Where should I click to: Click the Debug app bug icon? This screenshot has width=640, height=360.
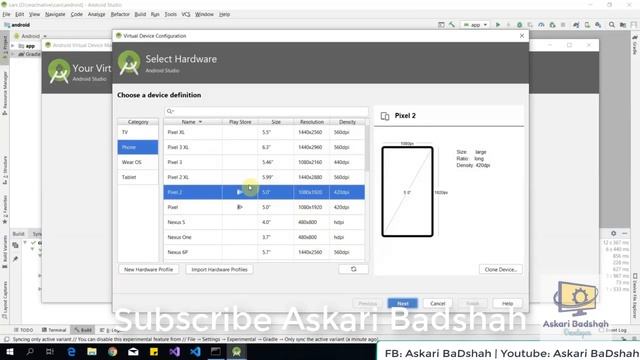click(x=519, y=25)
